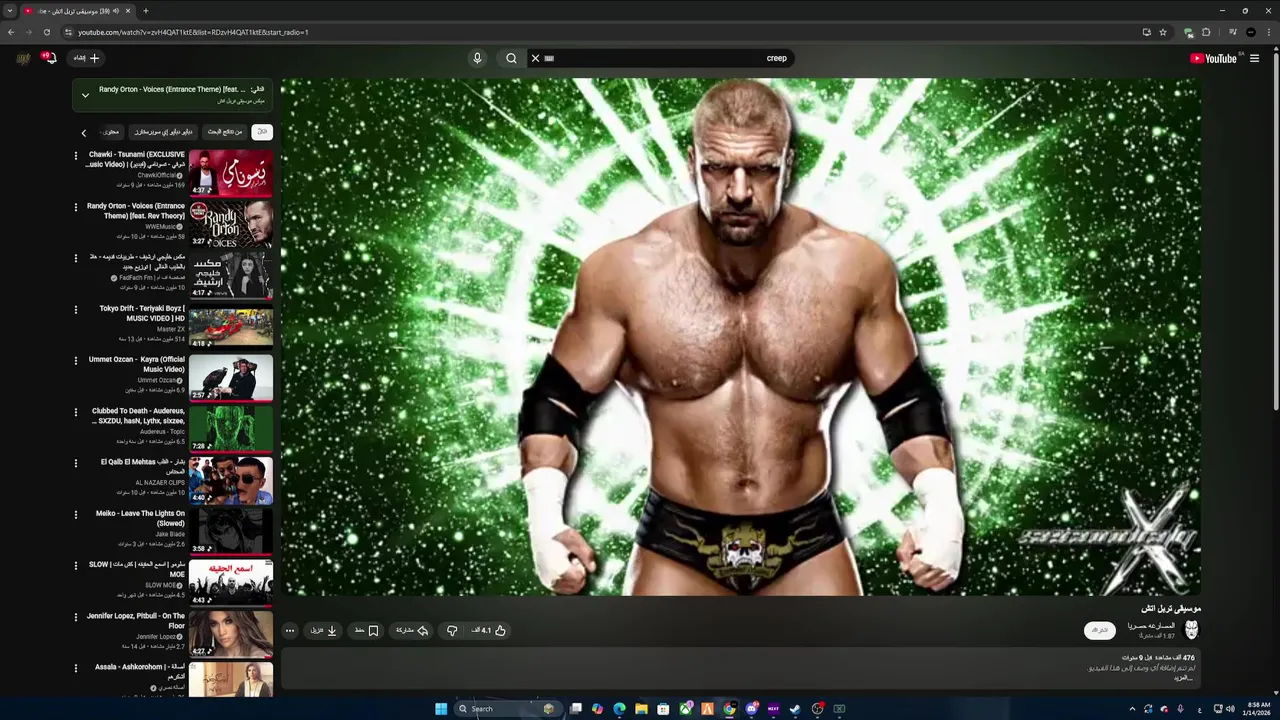Screen dimensions: 1280x720
Task: Open Chawki Tsunami video thumbnail
Action: point(231,173)
